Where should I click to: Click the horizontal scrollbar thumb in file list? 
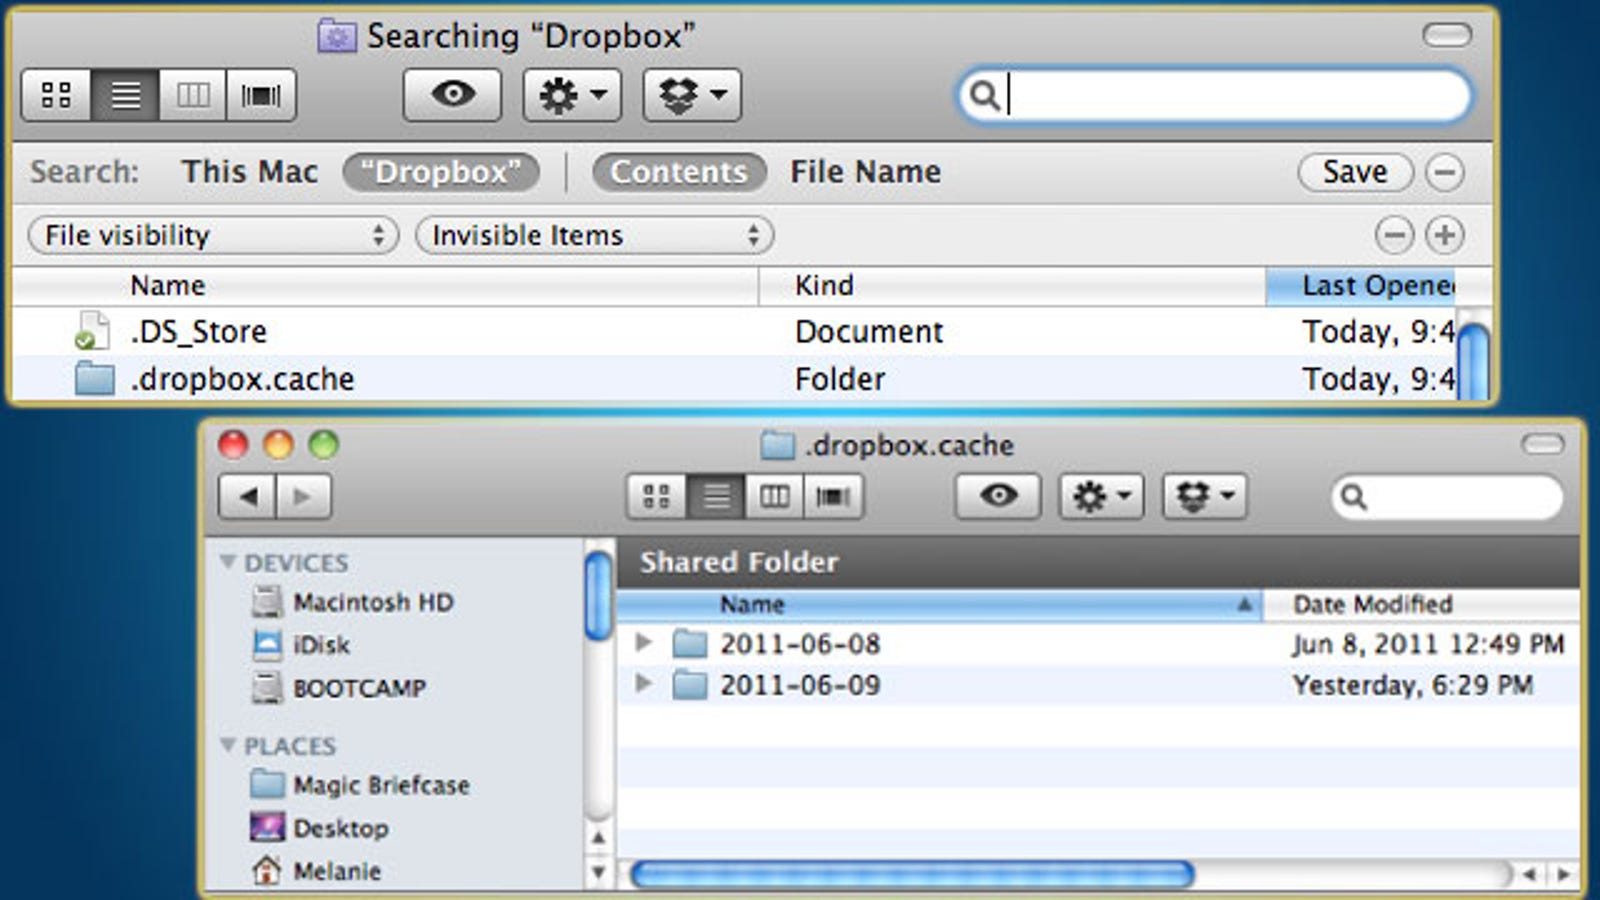coord(913,874)
